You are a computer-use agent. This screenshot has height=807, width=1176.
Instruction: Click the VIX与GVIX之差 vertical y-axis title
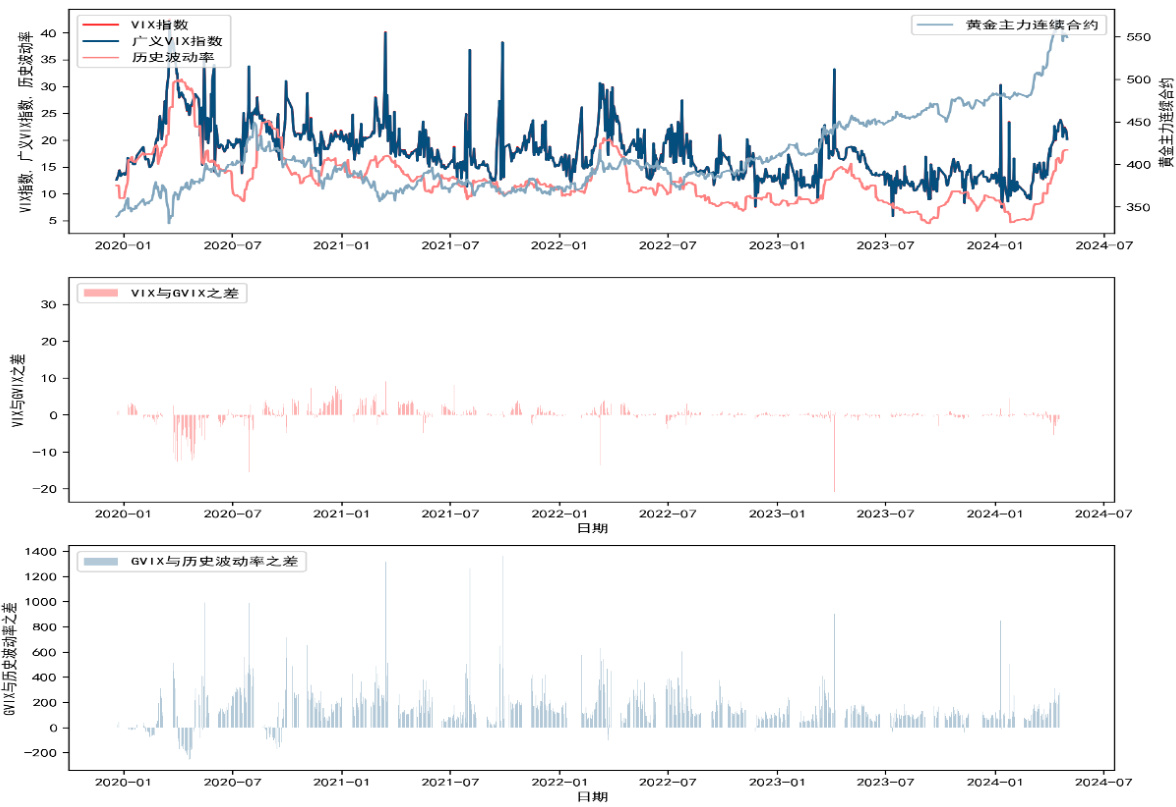coord(18,391)
